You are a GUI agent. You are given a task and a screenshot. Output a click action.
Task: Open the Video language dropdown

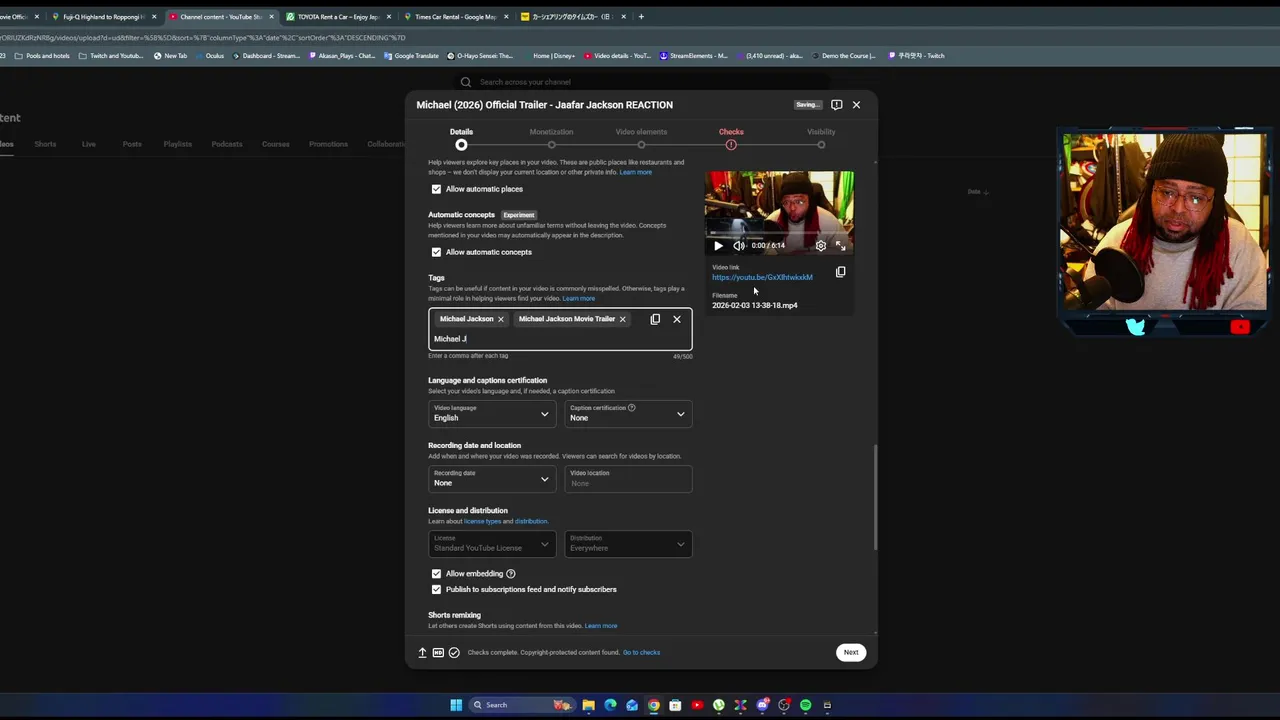[x=491, y=413]
